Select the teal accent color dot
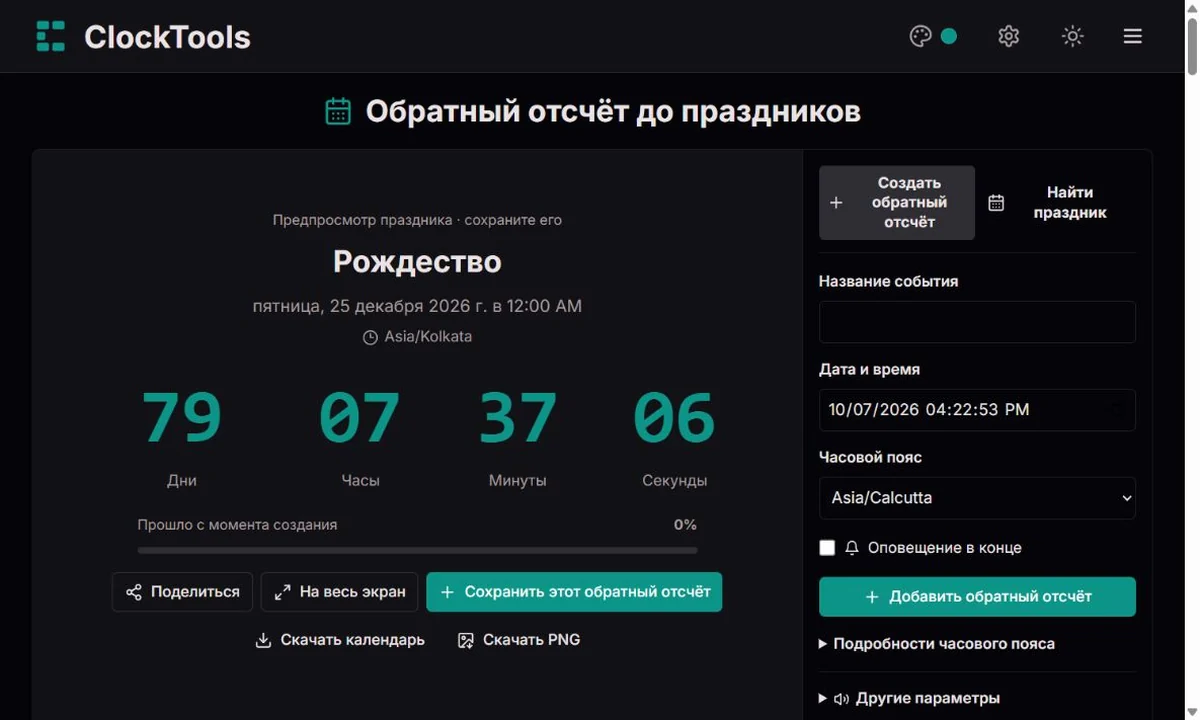This screenshot has width=1200, height=720. [949, 36]
